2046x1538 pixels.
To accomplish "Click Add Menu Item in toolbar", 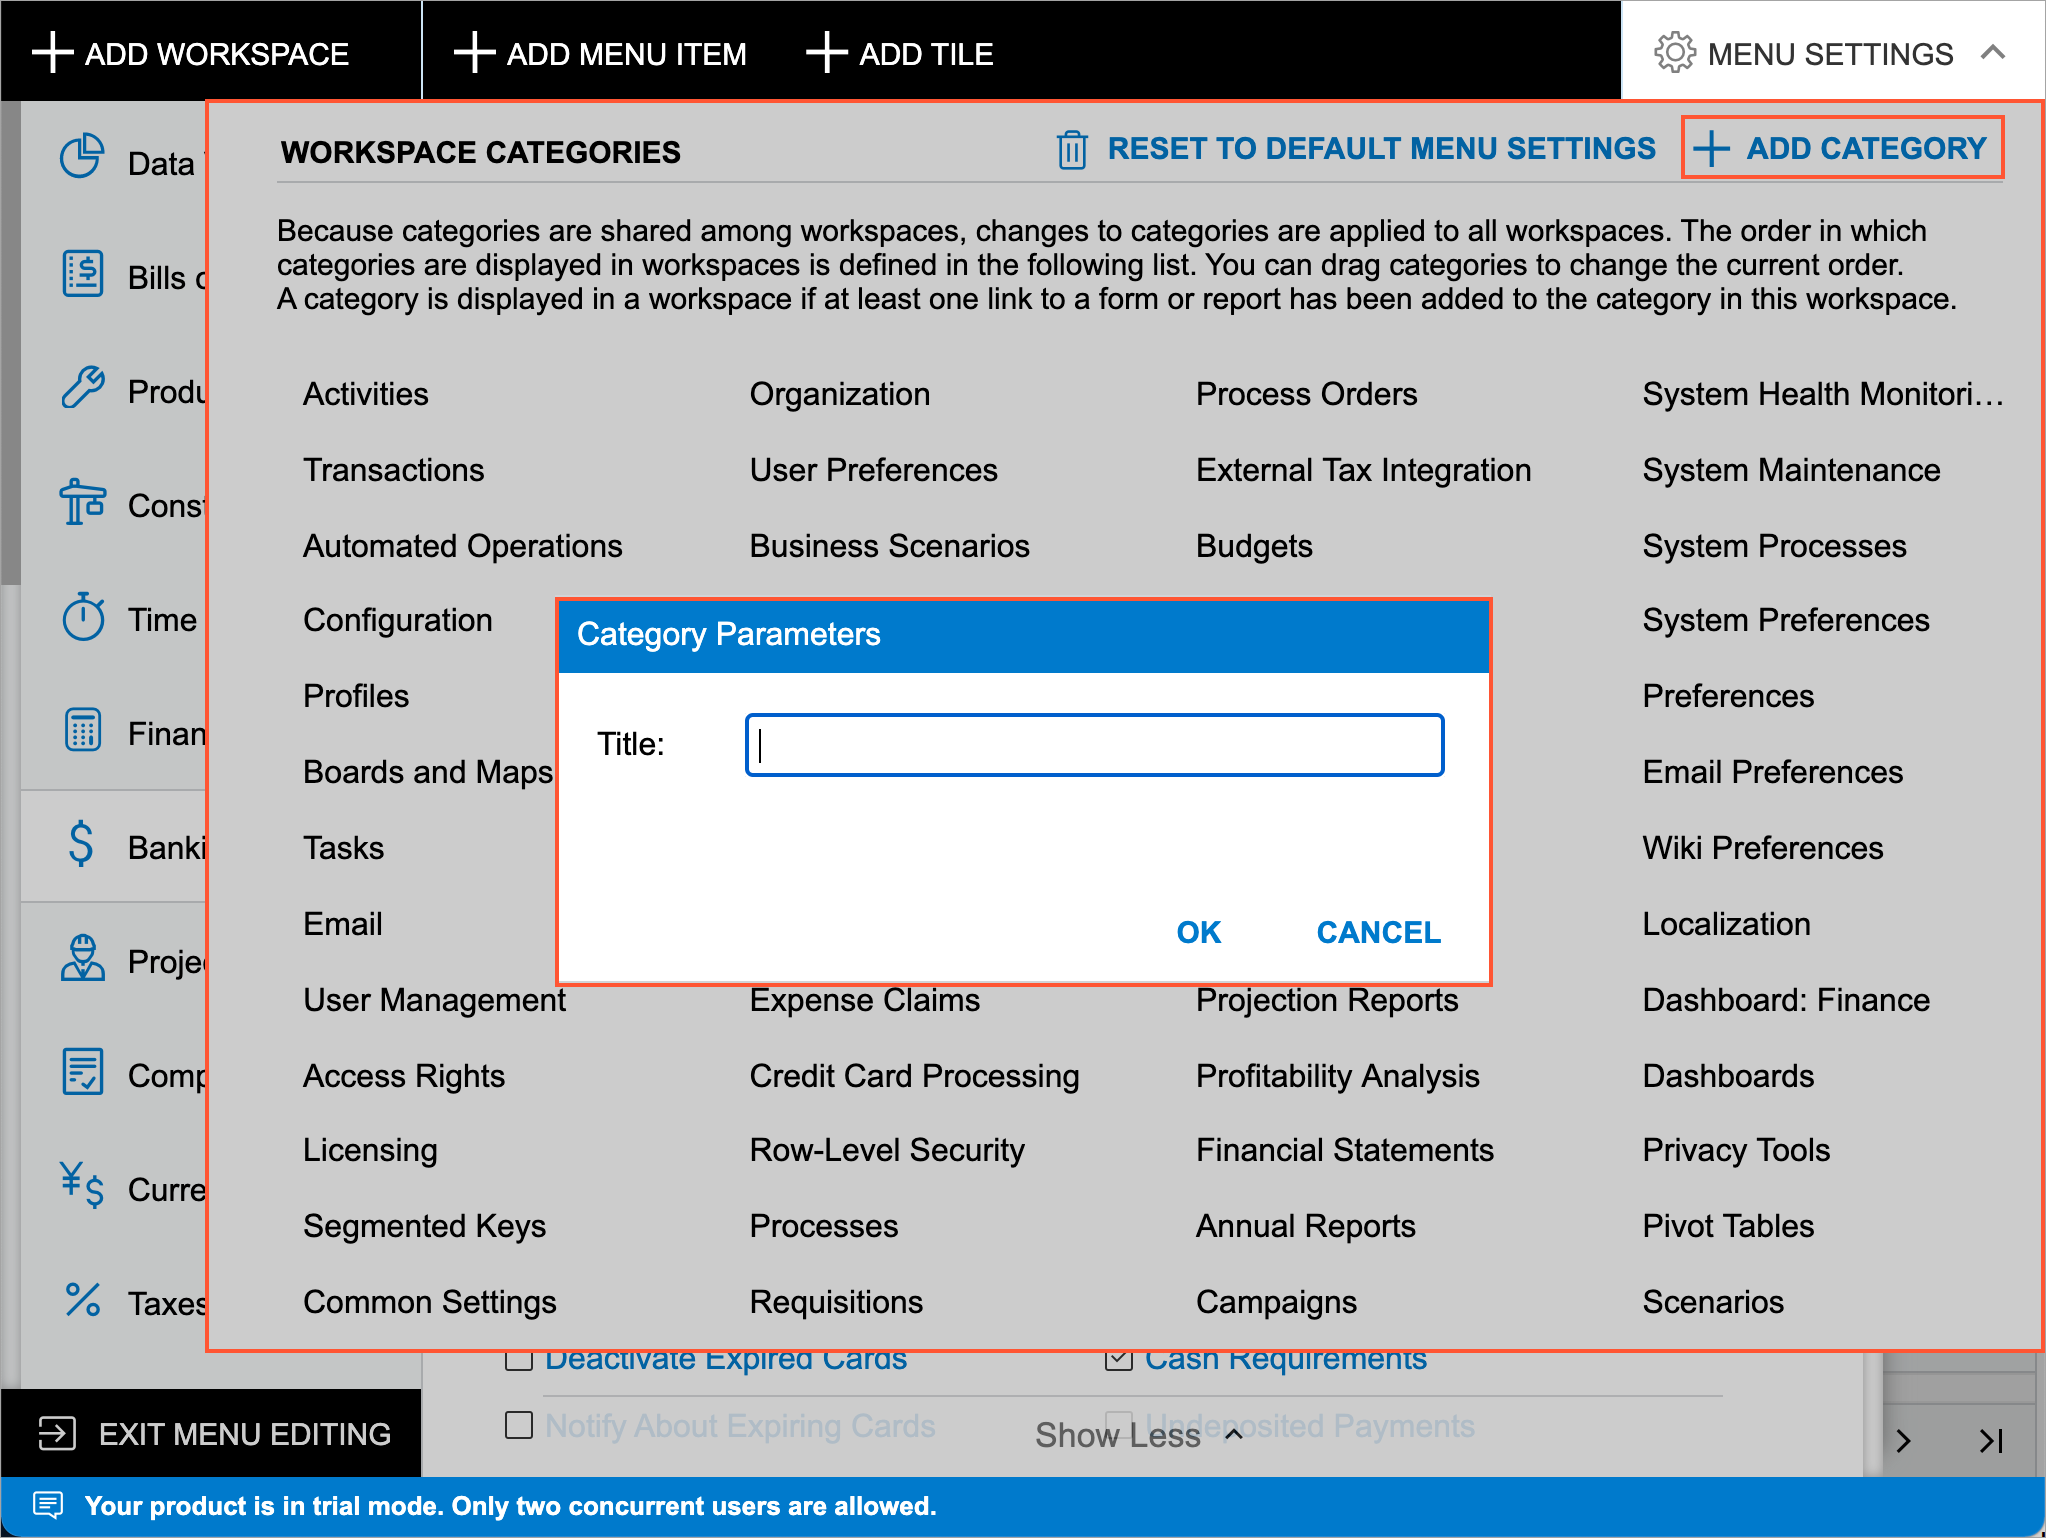I will (600, 53).
